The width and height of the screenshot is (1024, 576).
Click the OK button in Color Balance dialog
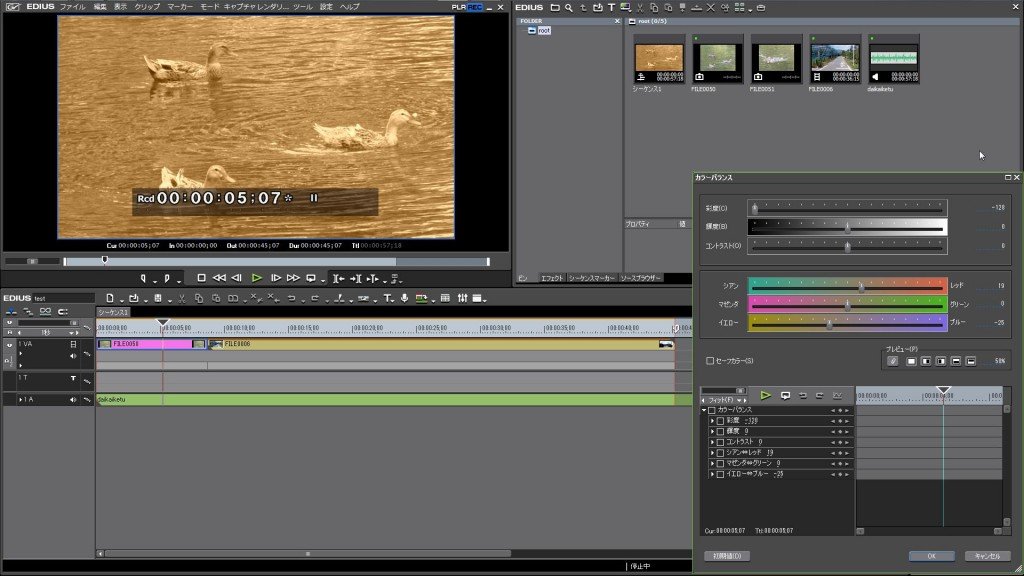(931, 556)
